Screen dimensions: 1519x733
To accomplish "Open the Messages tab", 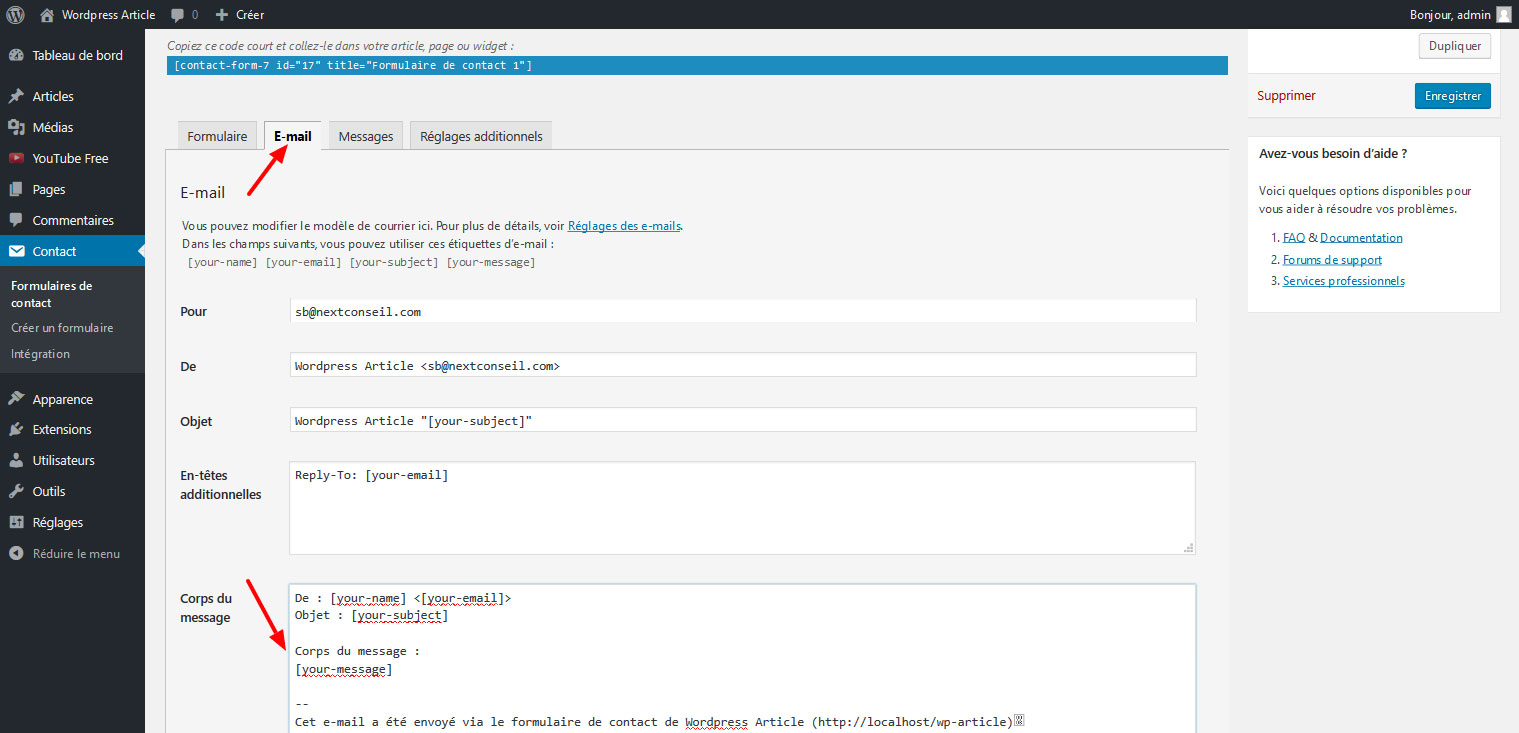I will (366, 136).
